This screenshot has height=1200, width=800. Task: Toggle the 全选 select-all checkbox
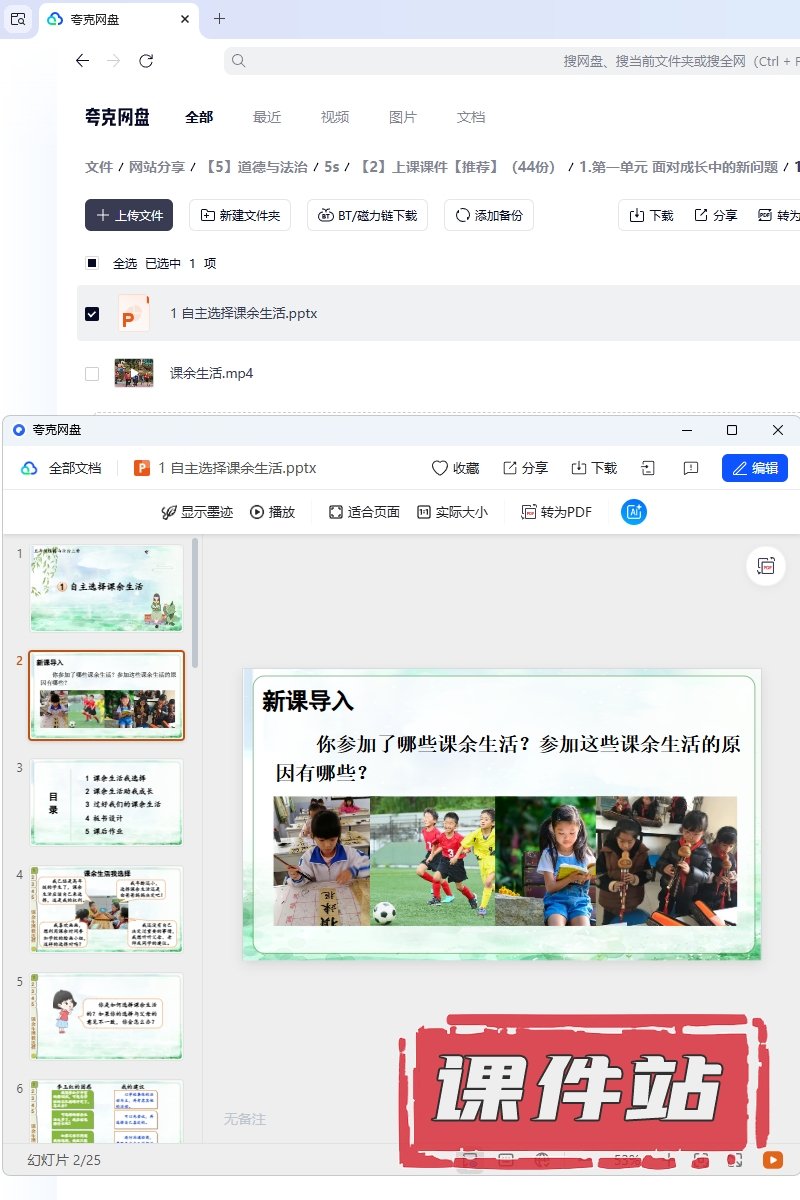[x=92, y=263]
